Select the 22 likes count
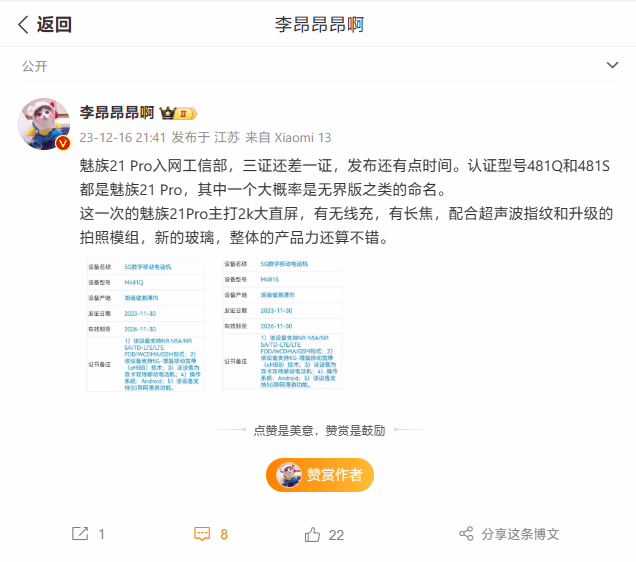Viewport: 636px width, 562px height. pyautogui.click(x=336, y=535)
